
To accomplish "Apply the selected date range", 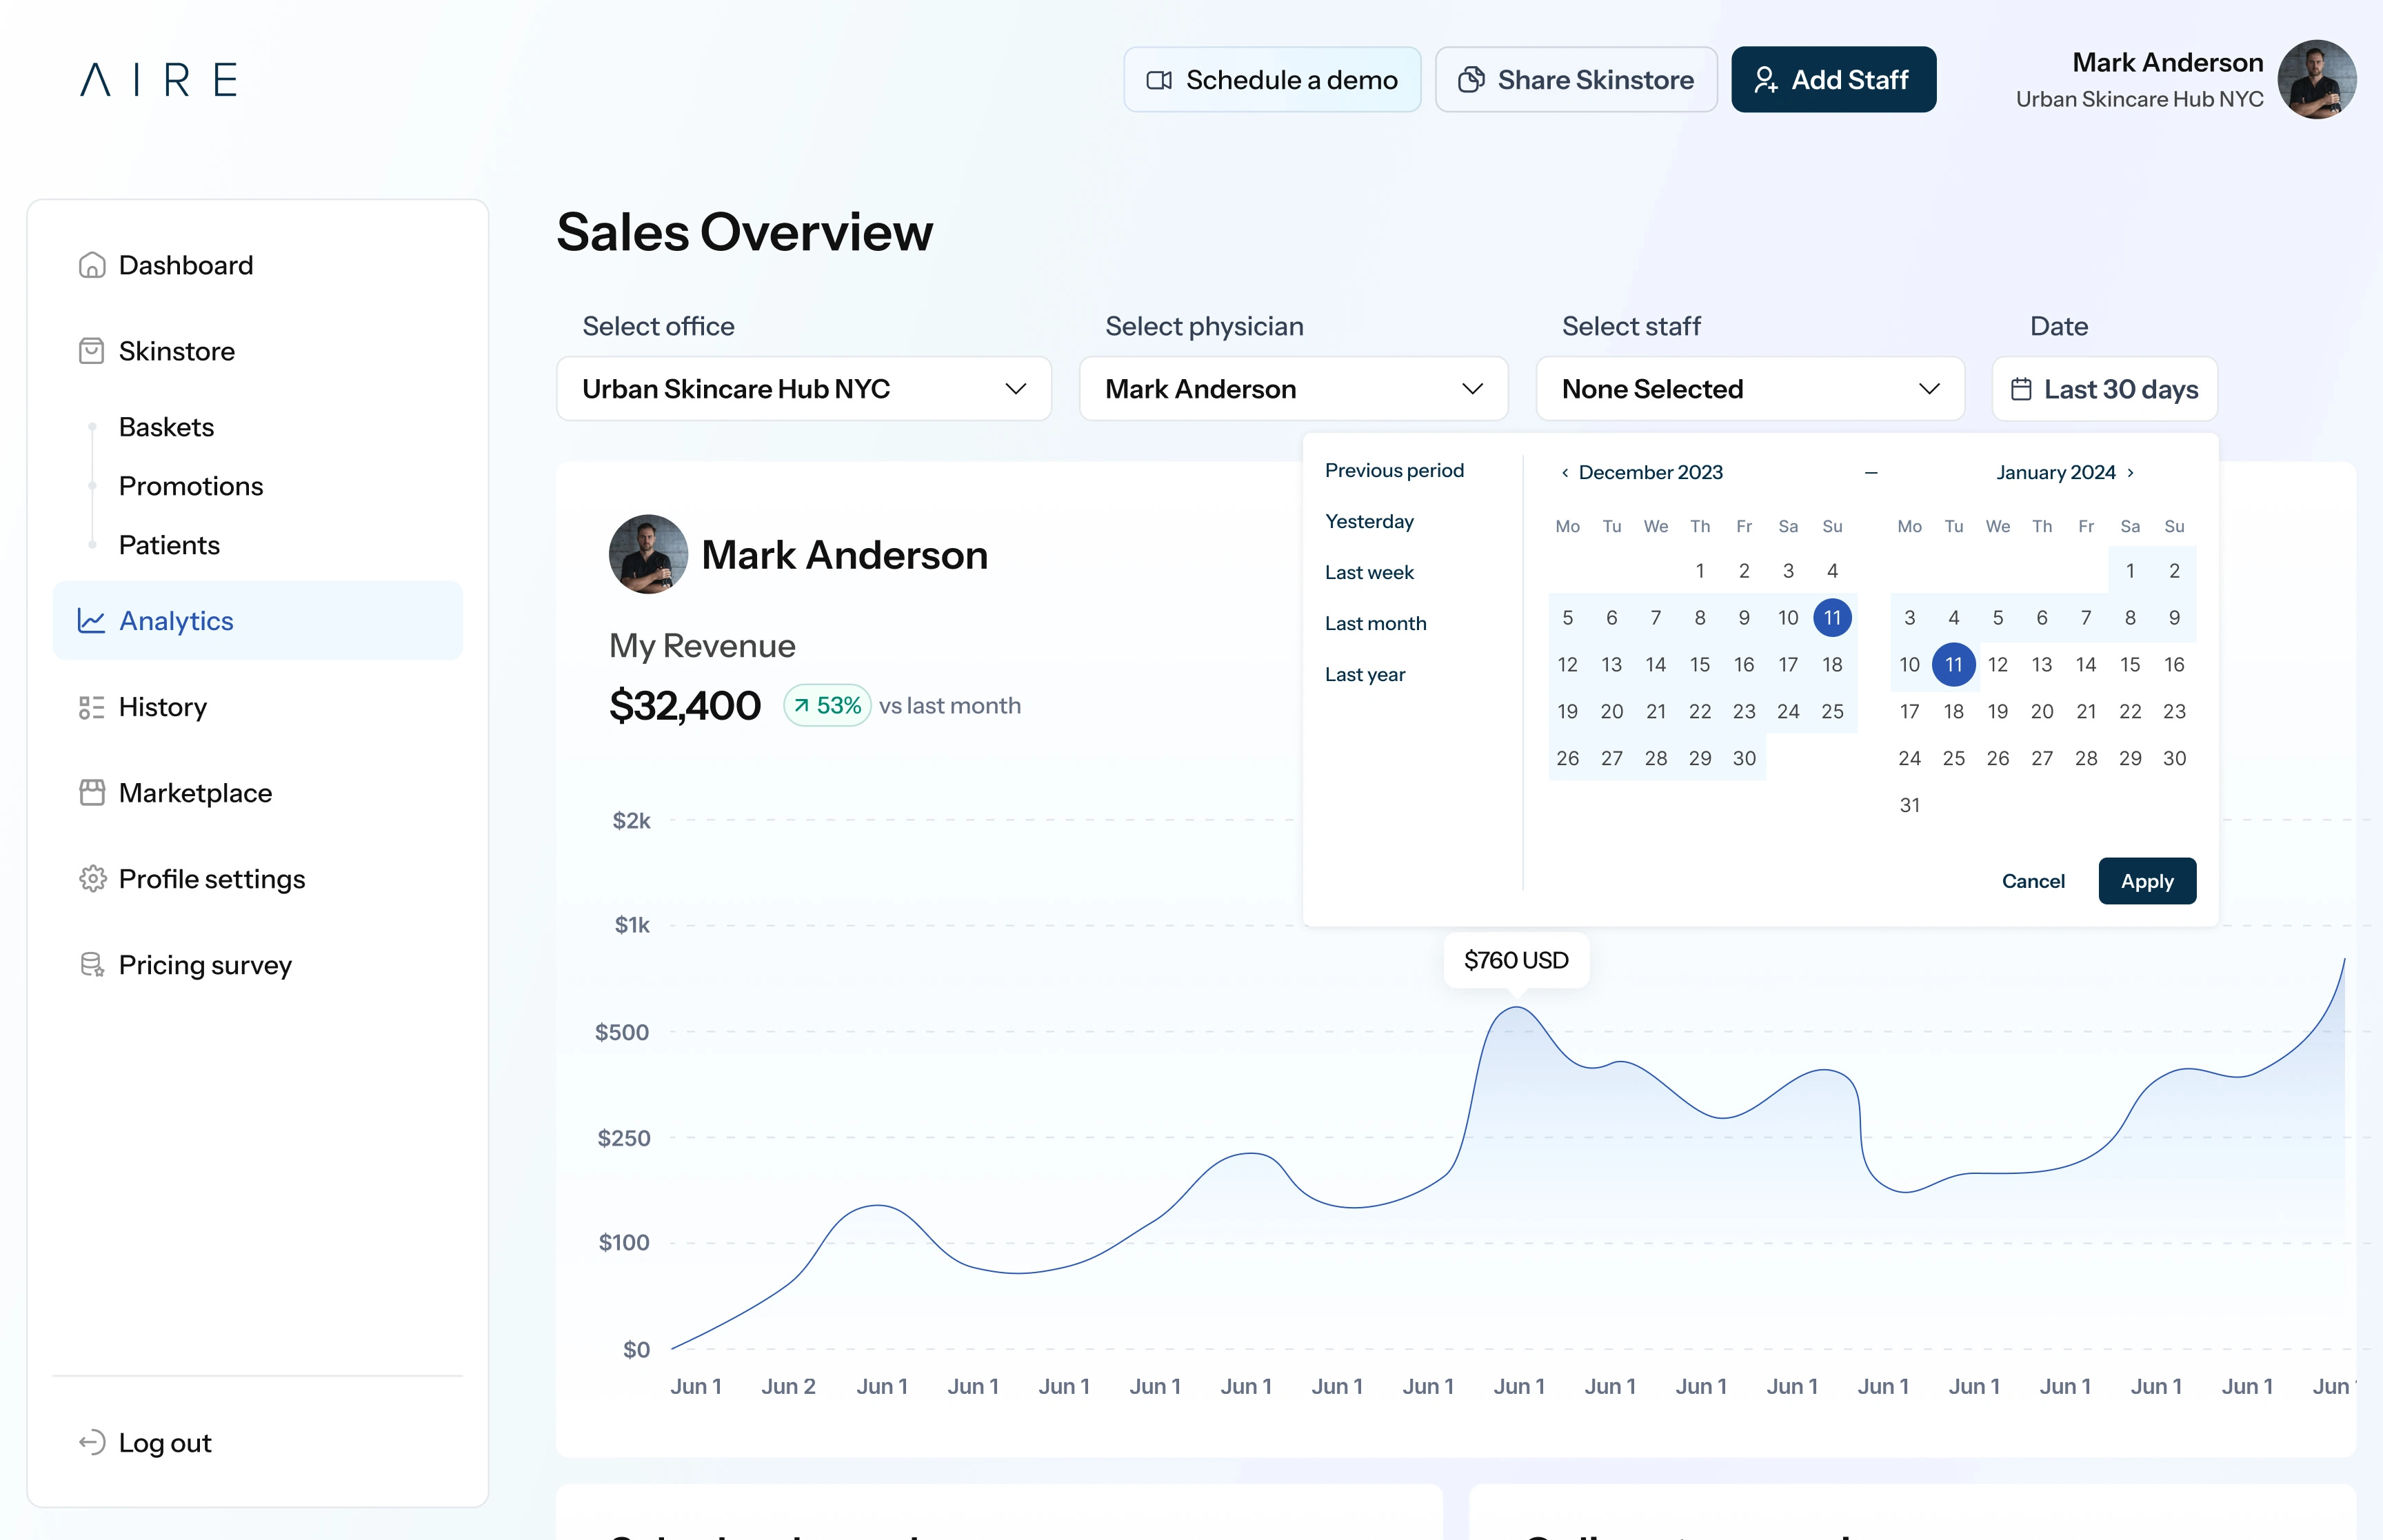I will pos(2147,881).
